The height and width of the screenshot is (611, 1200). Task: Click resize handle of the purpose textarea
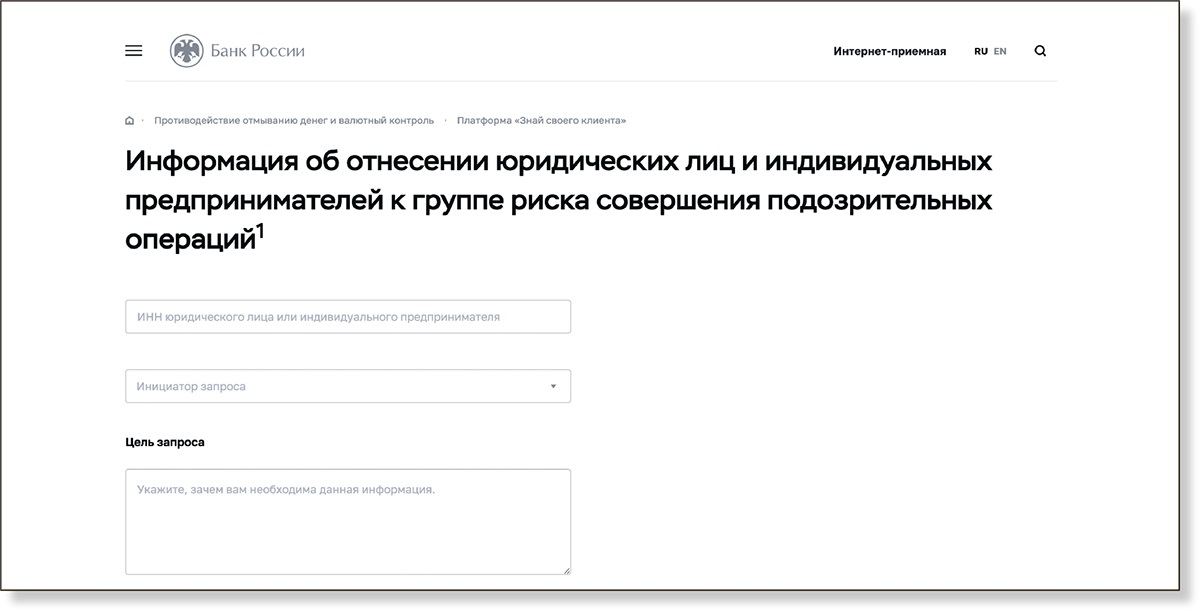pos(566,570)
